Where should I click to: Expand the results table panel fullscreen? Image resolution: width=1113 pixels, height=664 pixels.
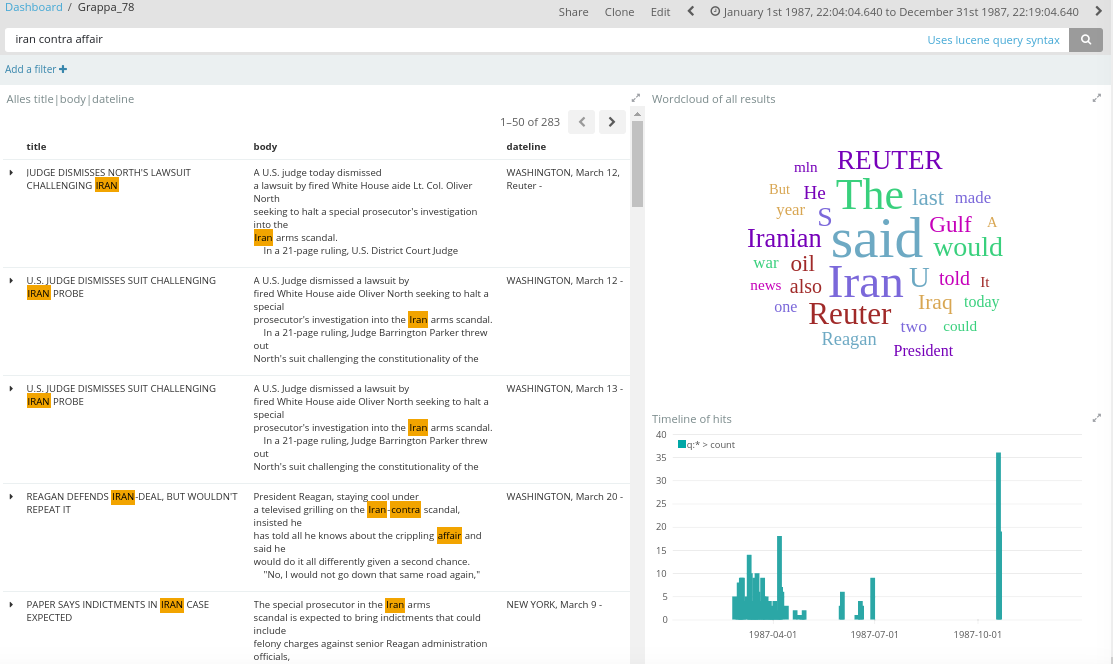(635, 98)
